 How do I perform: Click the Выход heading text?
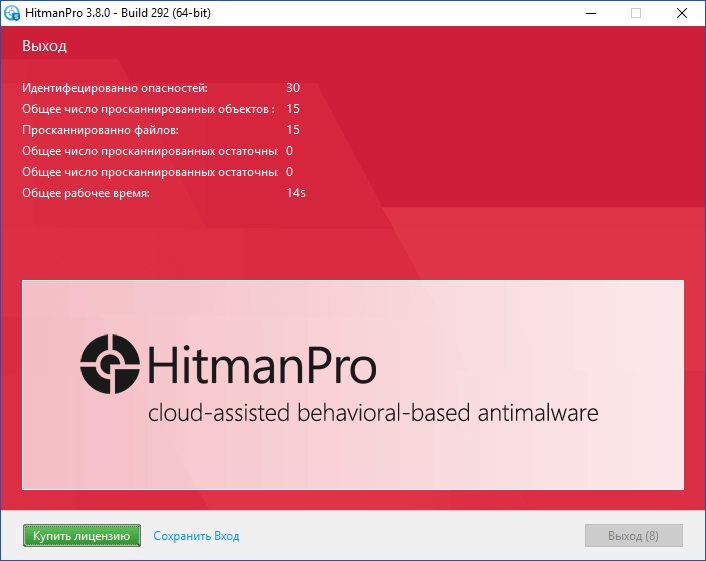45,46
